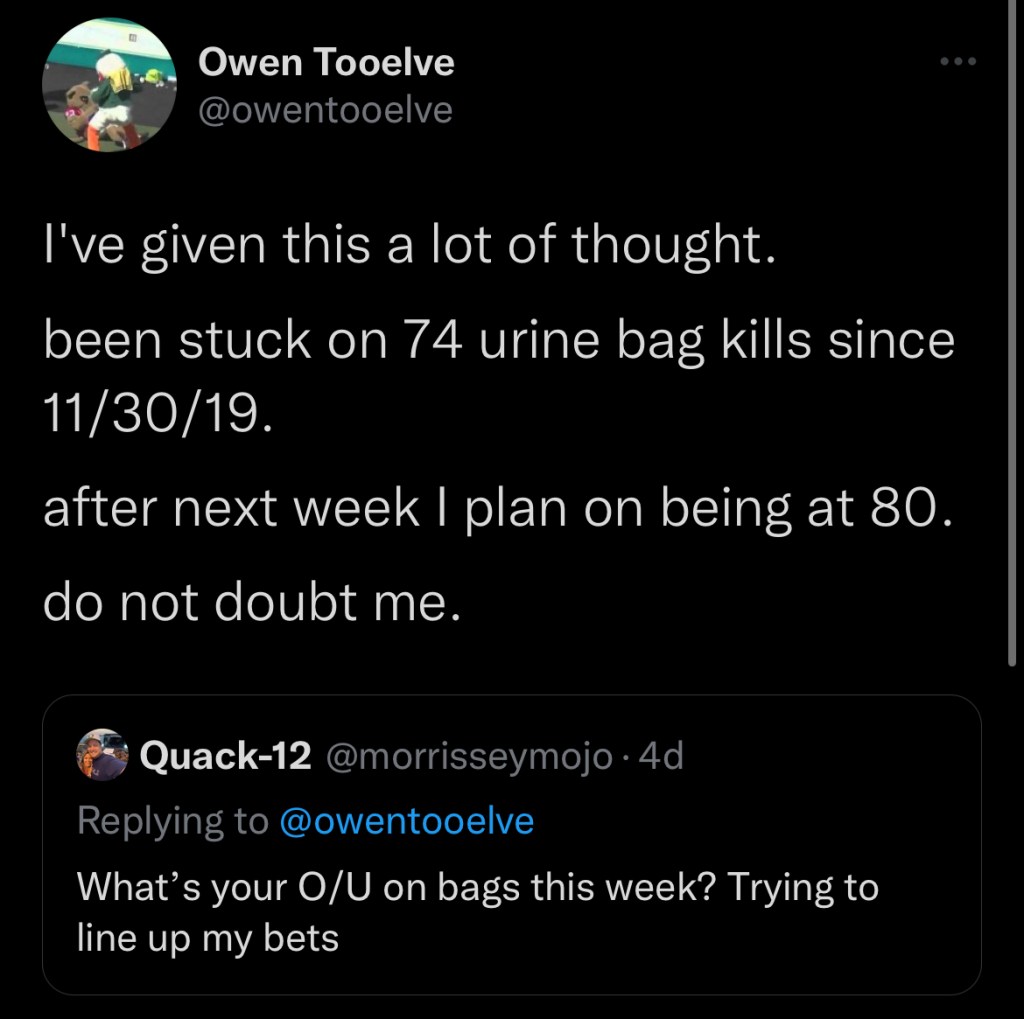Click the gray @owentooelve handle under the name
This screenshot has height=1019, width=1024.
[325, 110]
